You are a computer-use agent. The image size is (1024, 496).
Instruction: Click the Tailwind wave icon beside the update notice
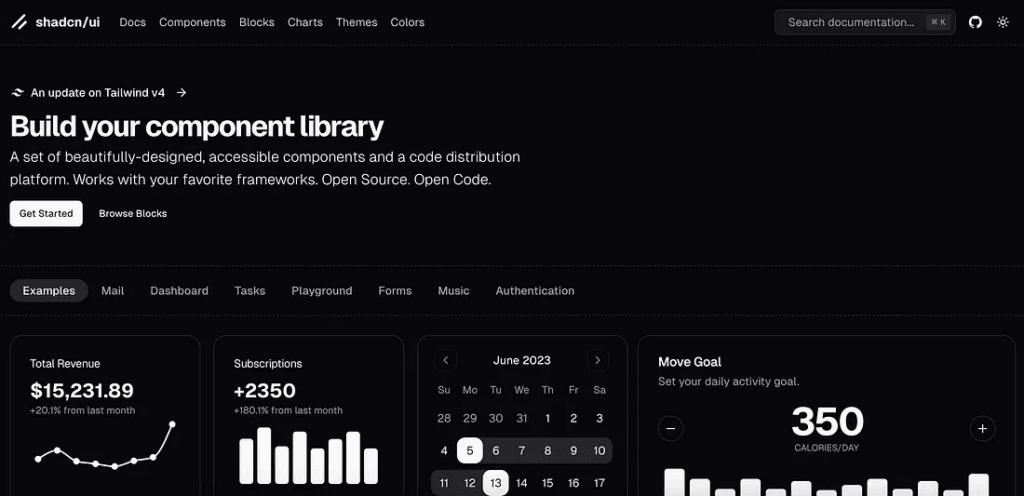point(18,93)
